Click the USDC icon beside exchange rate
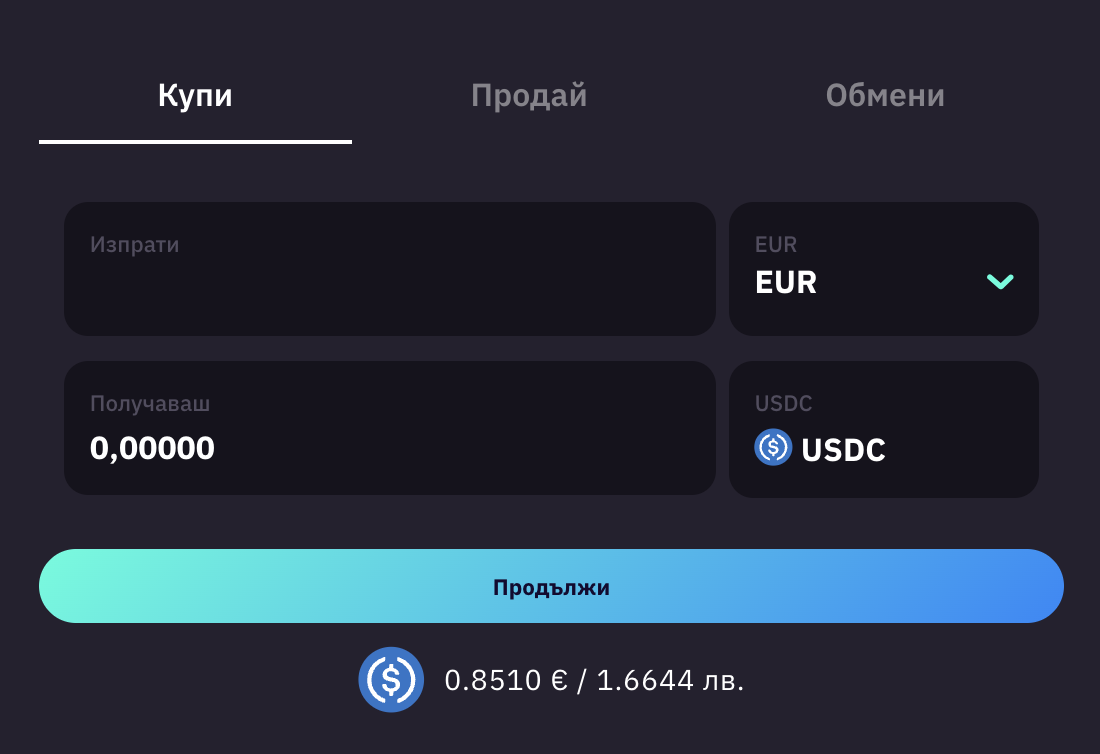Image resolution: width=1100 pixels, height=754 pixels. click(x=391, y=680)
